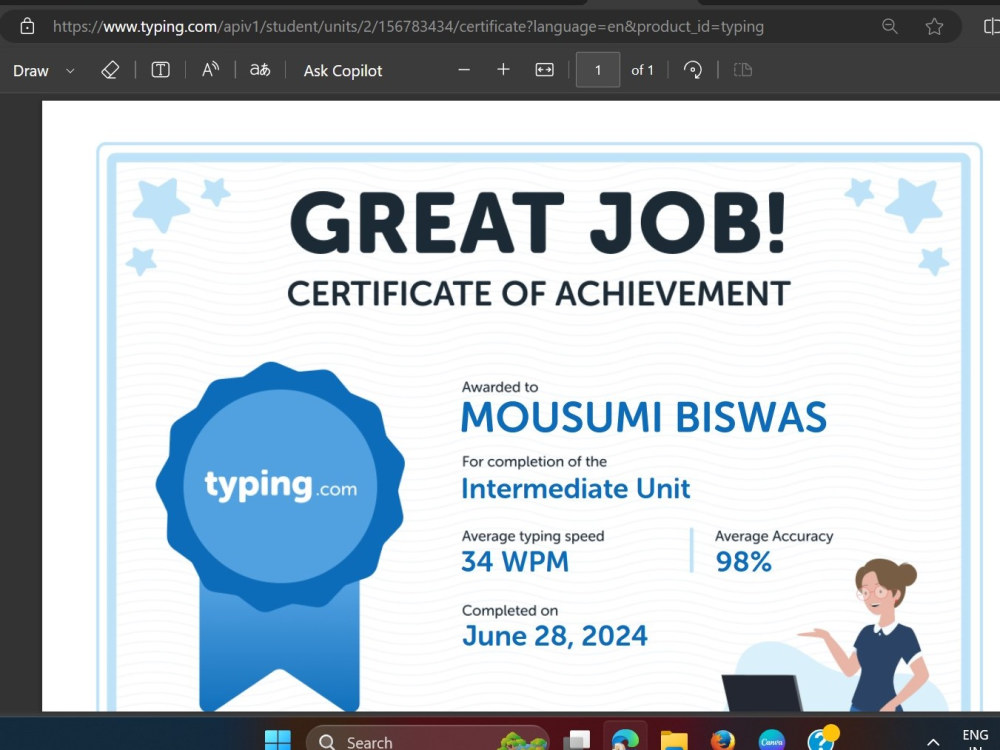Viewport: 1000px width, 750px height.
Task: Start Read aloud
Action: [x=210, y=70]
